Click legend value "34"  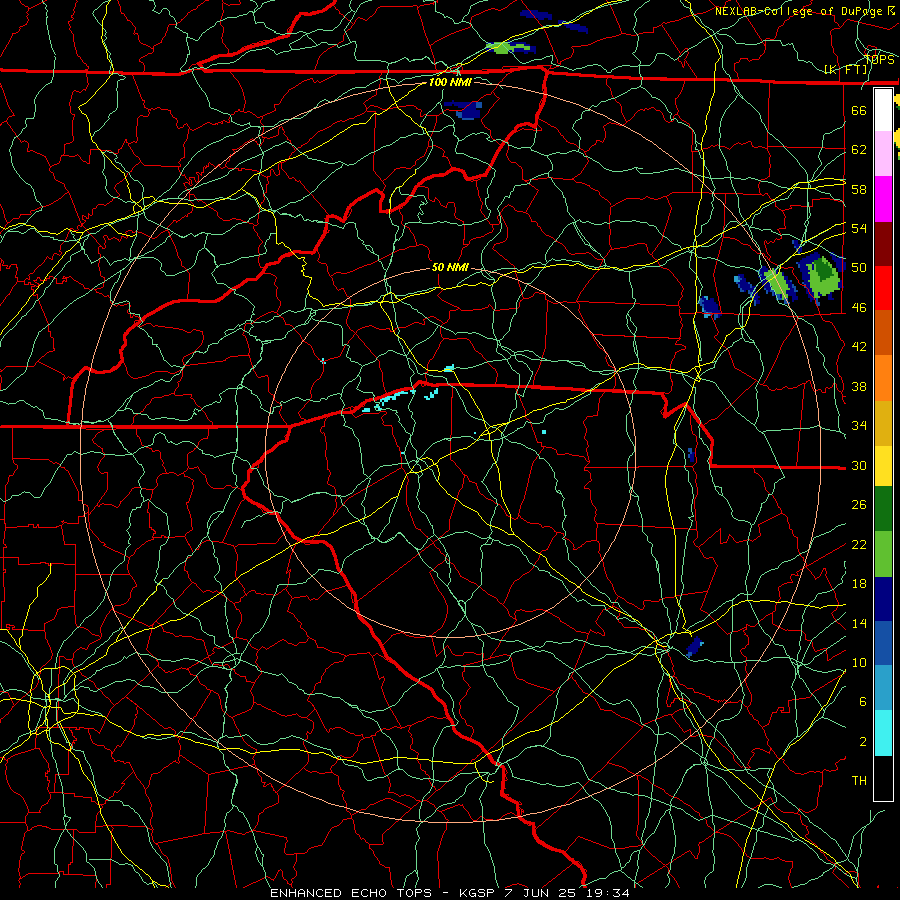coord(859,425)
